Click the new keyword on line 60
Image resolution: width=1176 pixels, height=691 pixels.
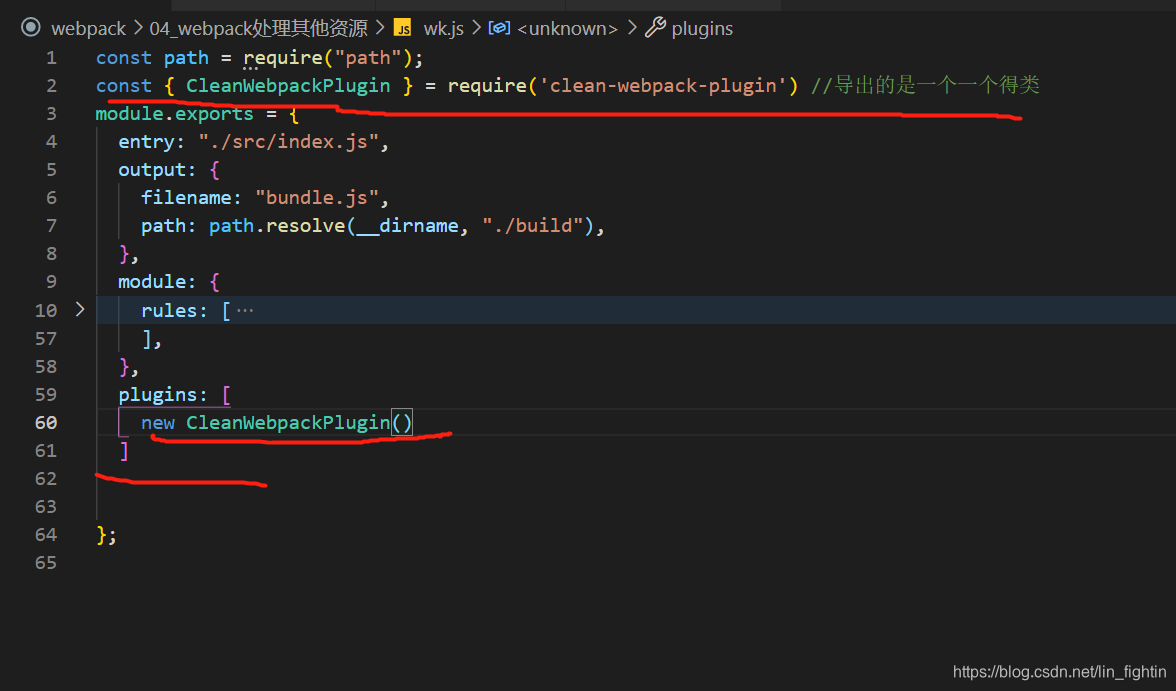[x=158, y=423]
